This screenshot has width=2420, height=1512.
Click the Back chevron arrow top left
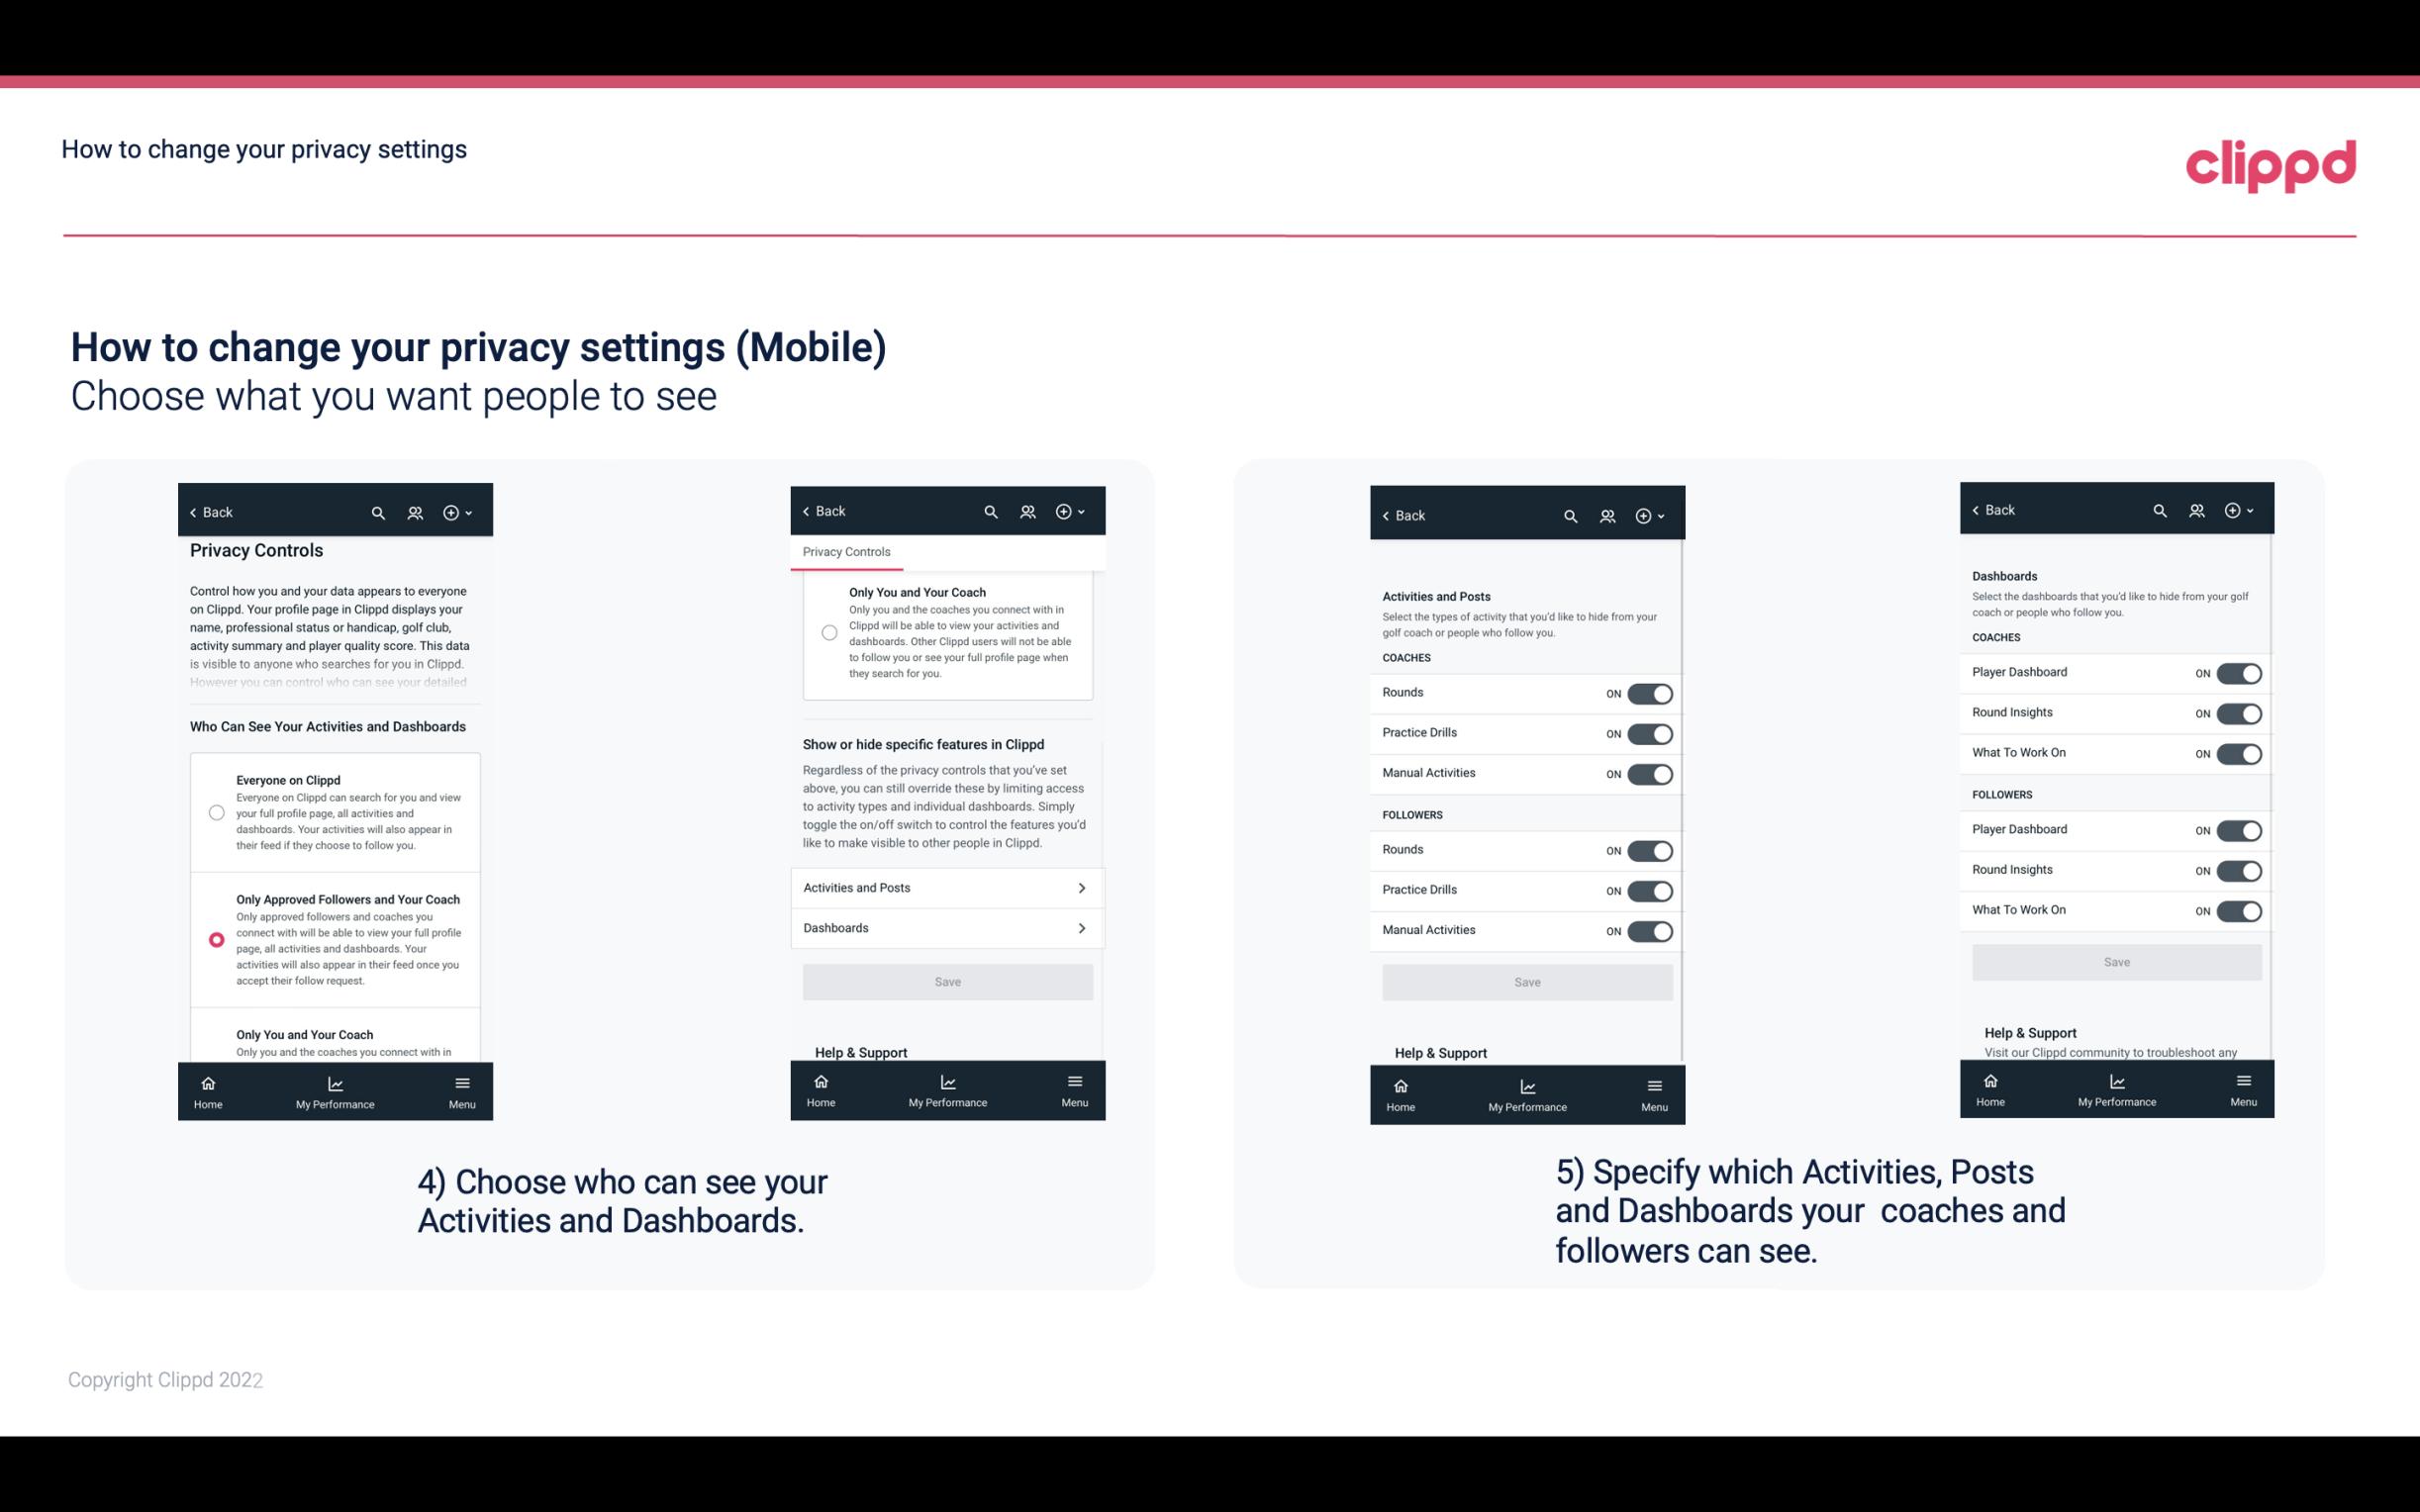tap(193, 513)
